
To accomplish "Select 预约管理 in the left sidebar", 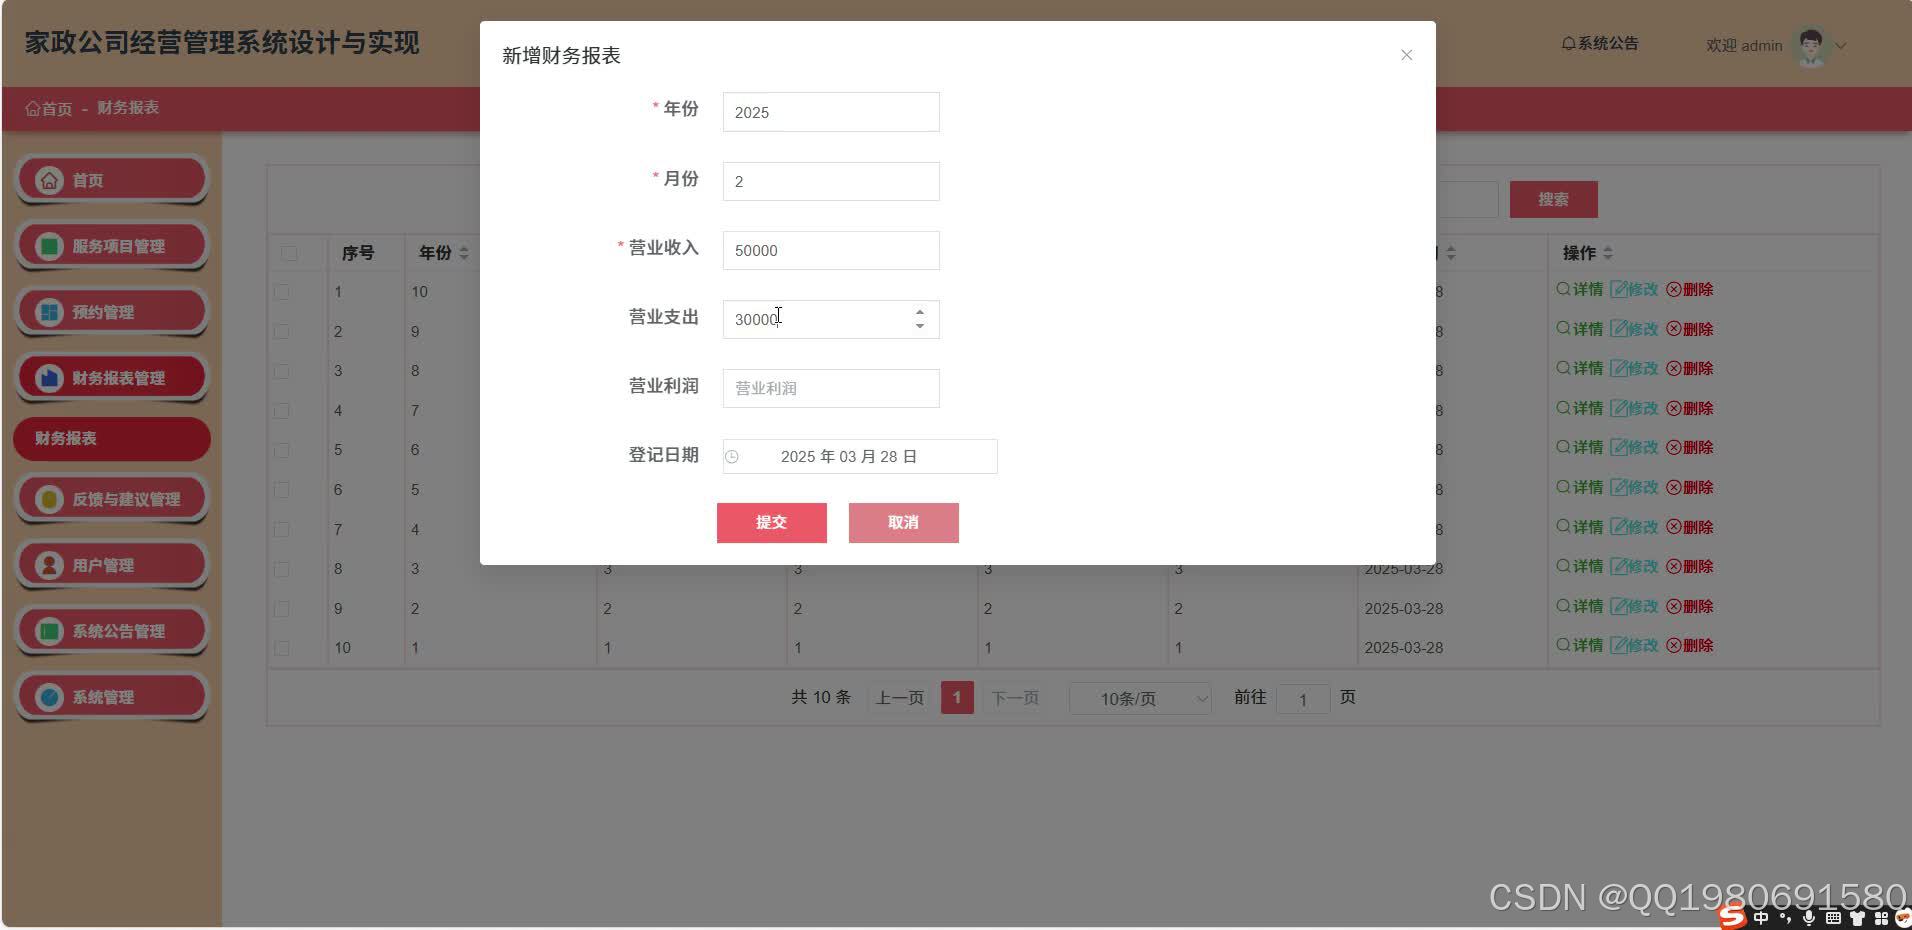I will tap(111, 311).
